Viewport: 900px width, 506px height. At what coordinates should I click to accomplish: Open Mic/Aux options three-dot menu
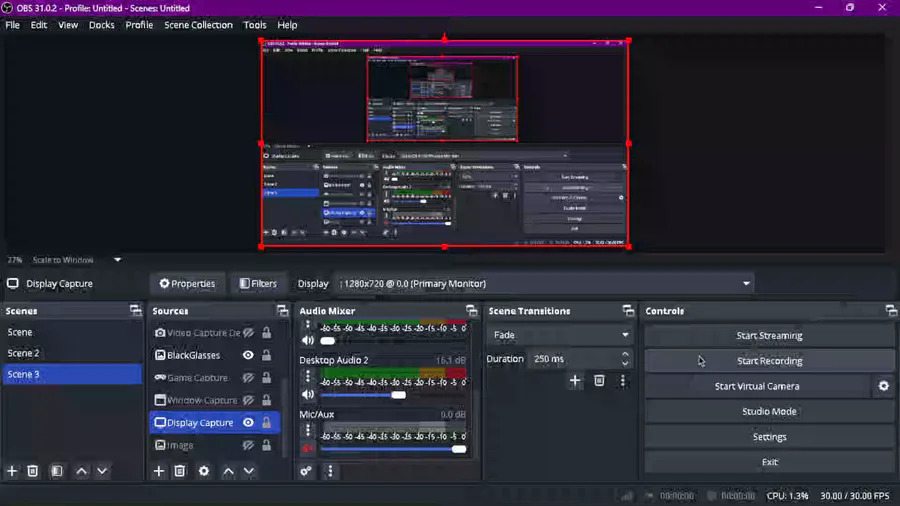(x=308, y=430)
